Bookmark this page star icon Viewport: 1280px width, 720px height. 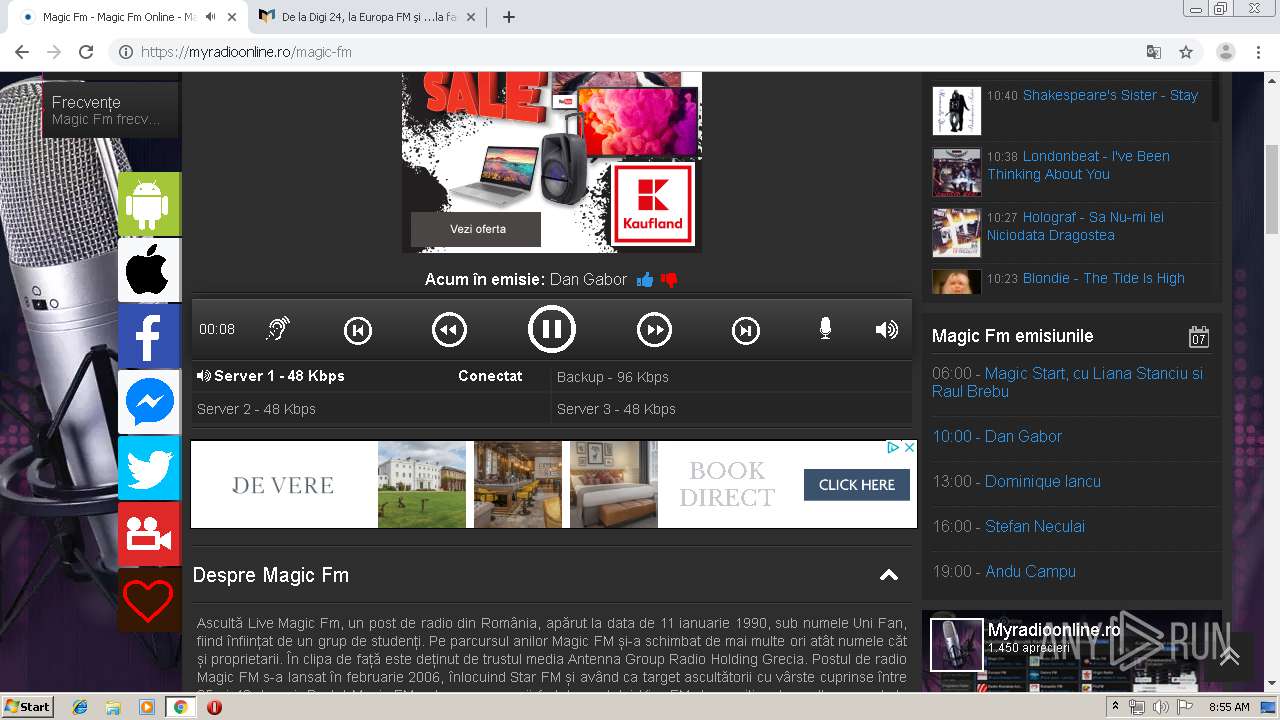coord(1186,52)
